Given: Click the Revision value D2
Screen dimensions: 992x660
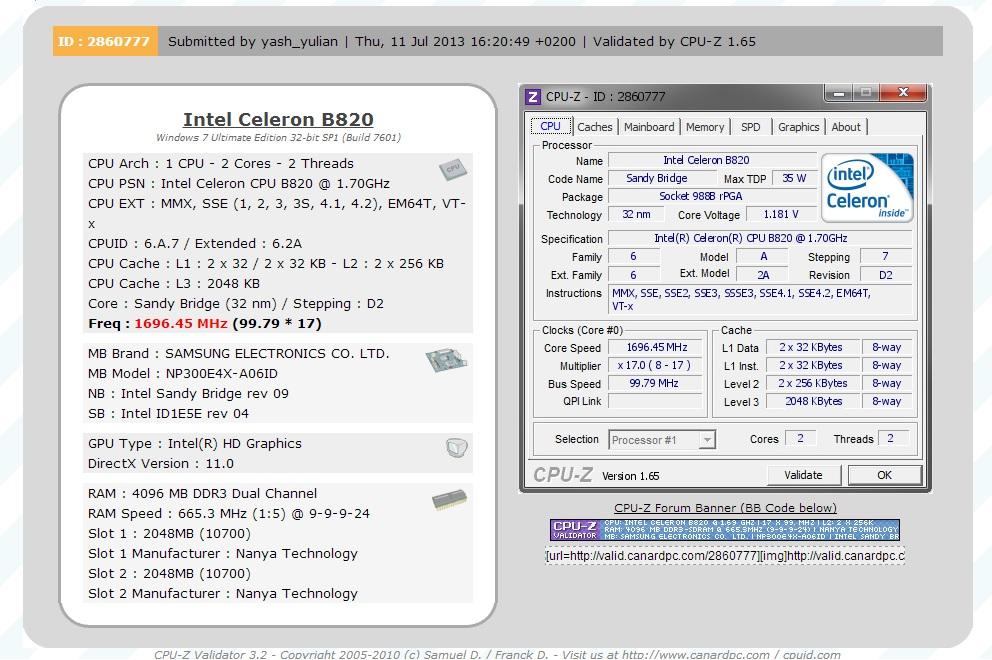Looking at the screenshot, I should [886, 275].
